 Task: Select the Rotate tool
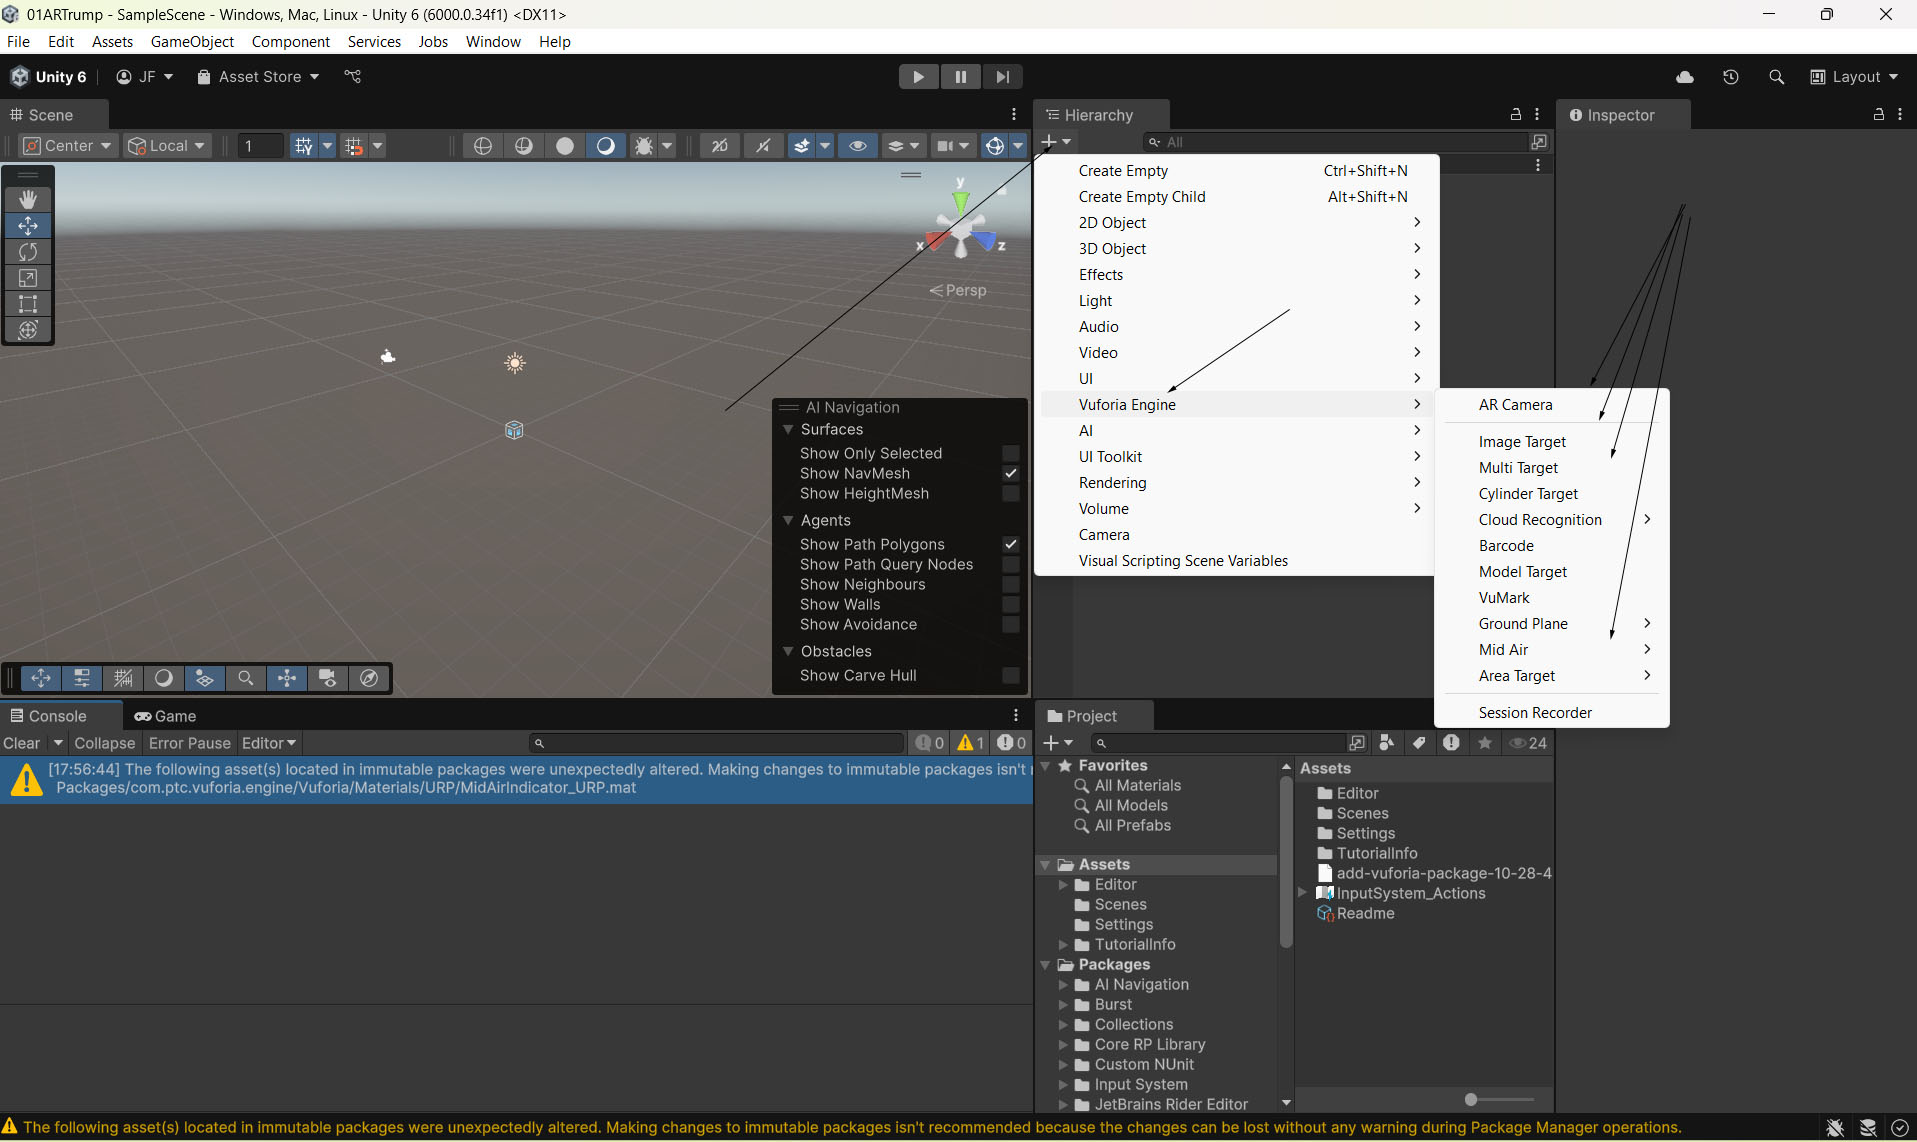click(28, 252)
